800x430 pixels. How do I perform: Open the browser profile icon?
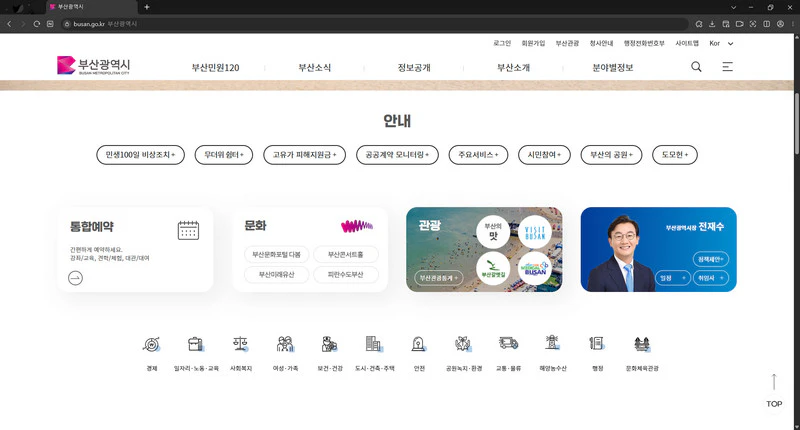(x=780, y=23)
